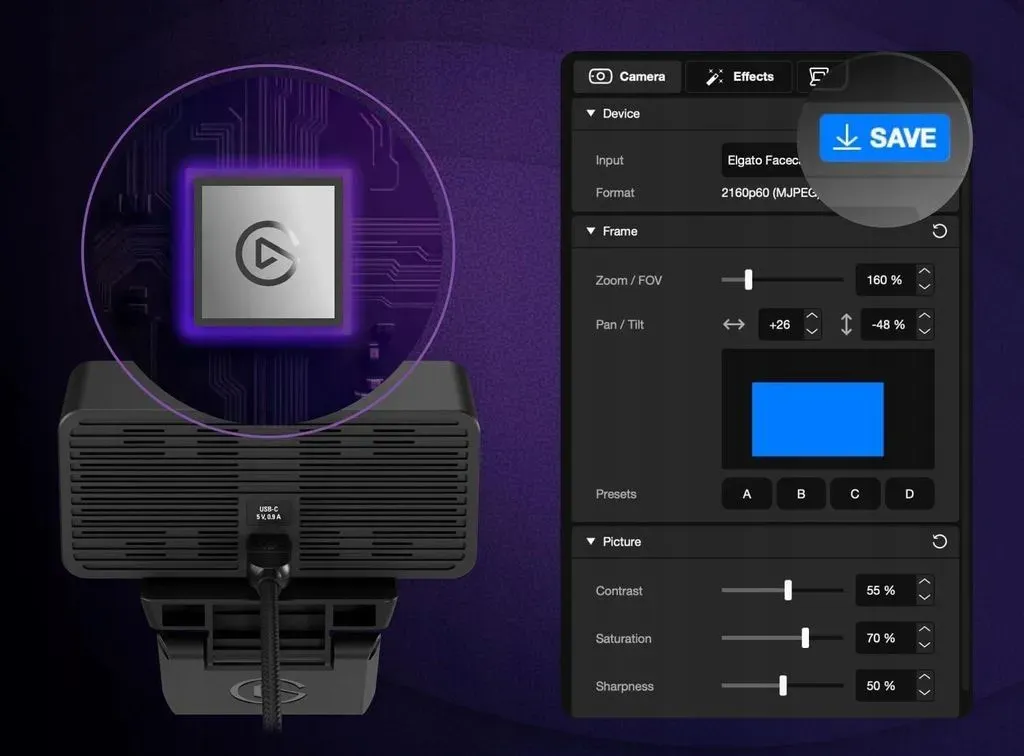Screen dimensions: 1024x756
Task: Click the Sharpness slider handle
Action: coord(783,685)
